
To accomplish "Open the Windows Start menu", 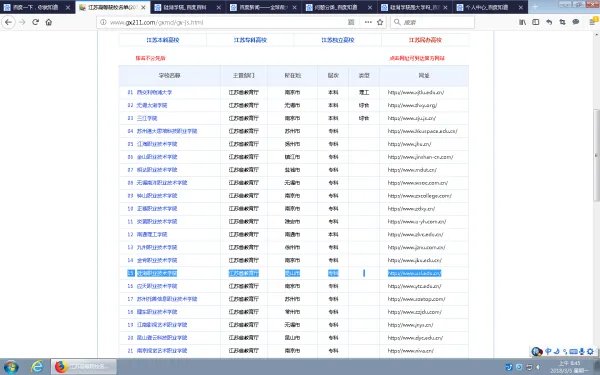I will pyautogui.click(x=11, y=367).
